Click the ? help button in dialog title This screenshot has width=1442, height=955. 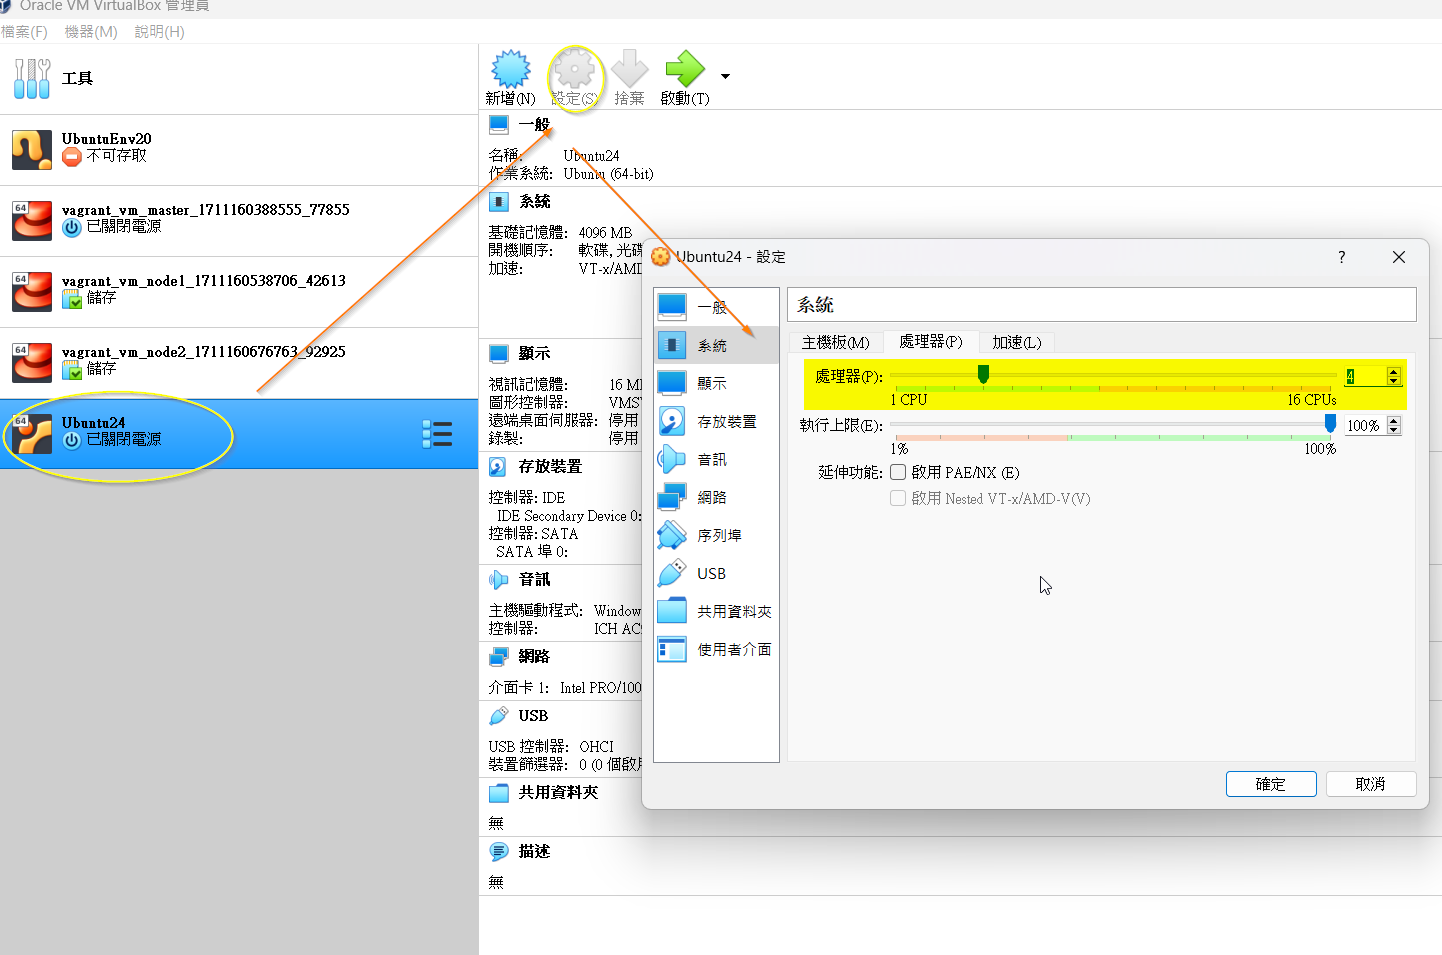[1342, 257]
